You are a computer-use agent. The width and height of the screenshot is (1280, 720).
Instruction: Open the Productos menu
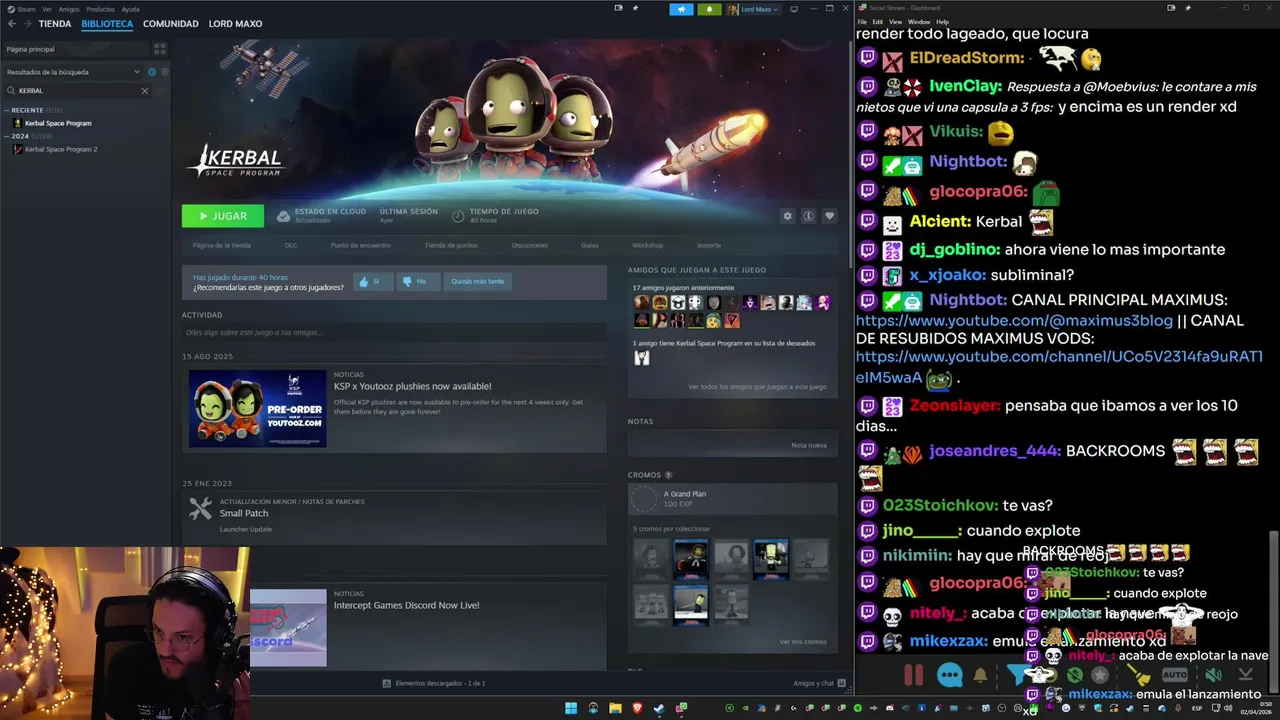[x=100, y=9]
